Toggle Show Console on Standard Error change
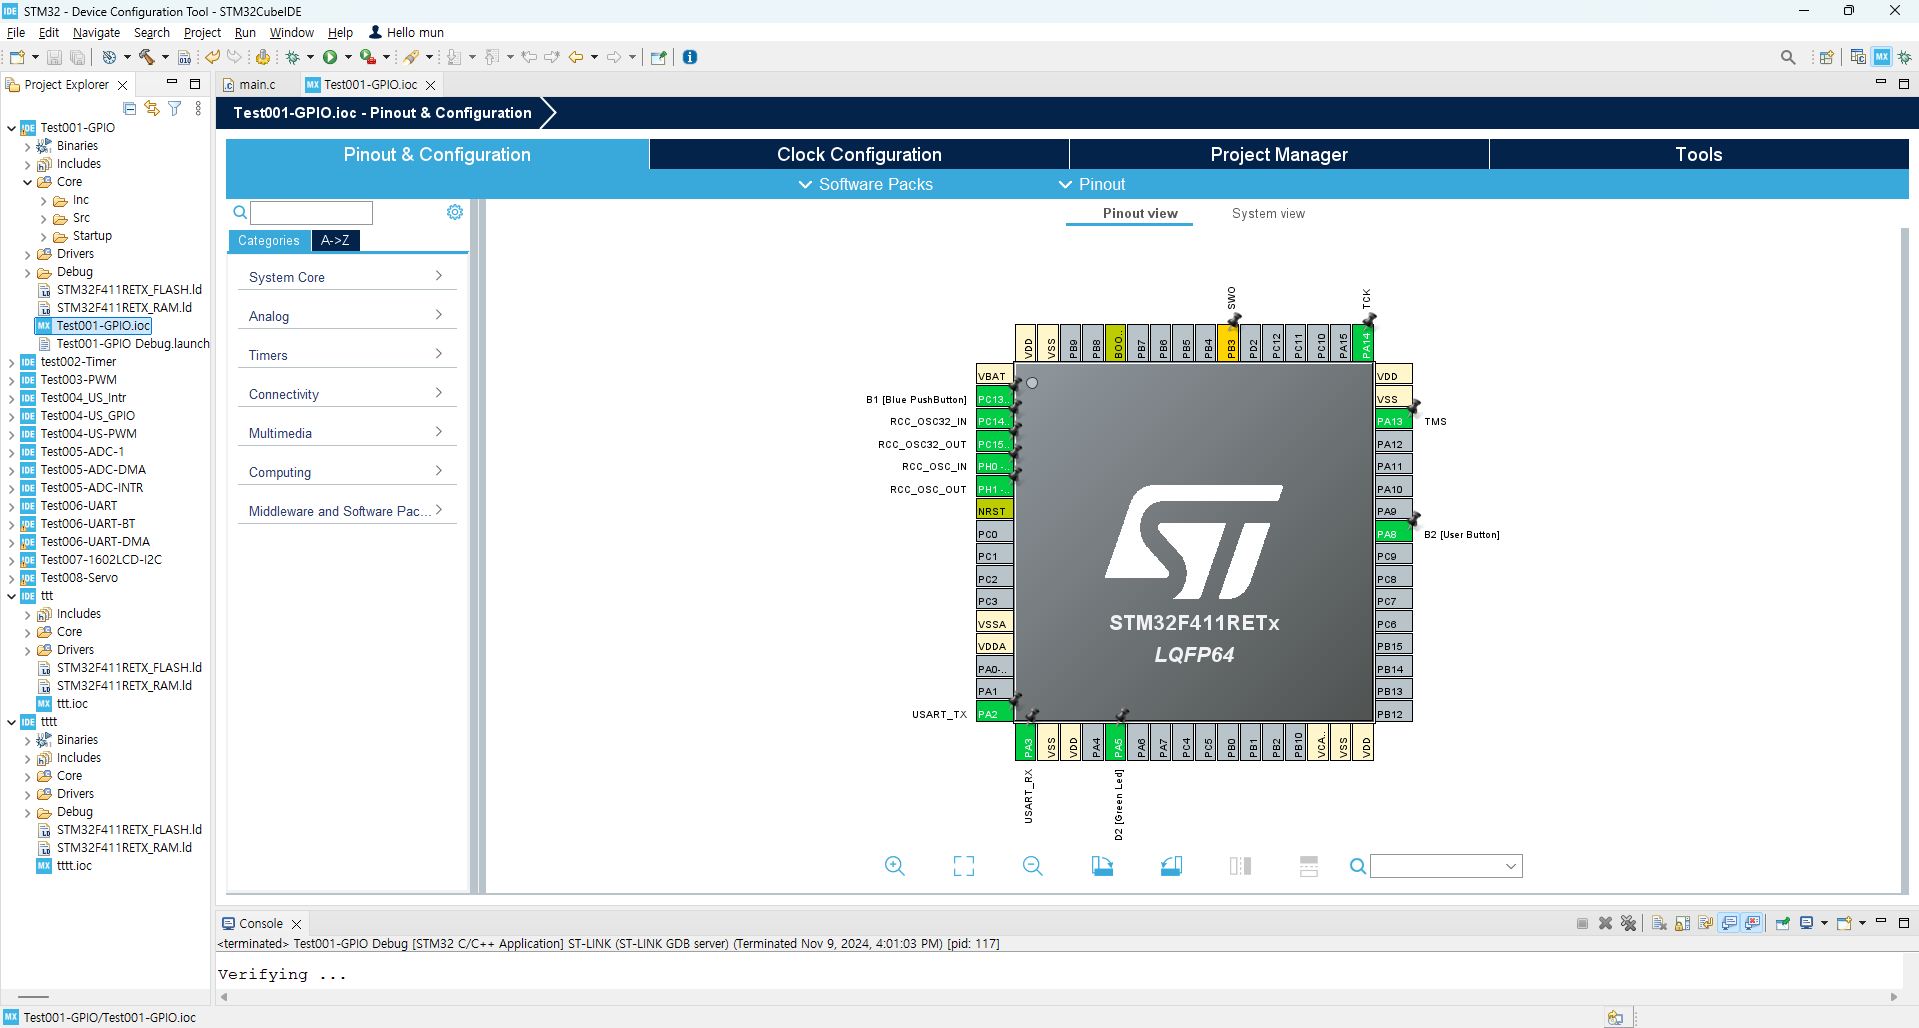The height and width of the screenshot is (1028, 1919). point(1753,923)
